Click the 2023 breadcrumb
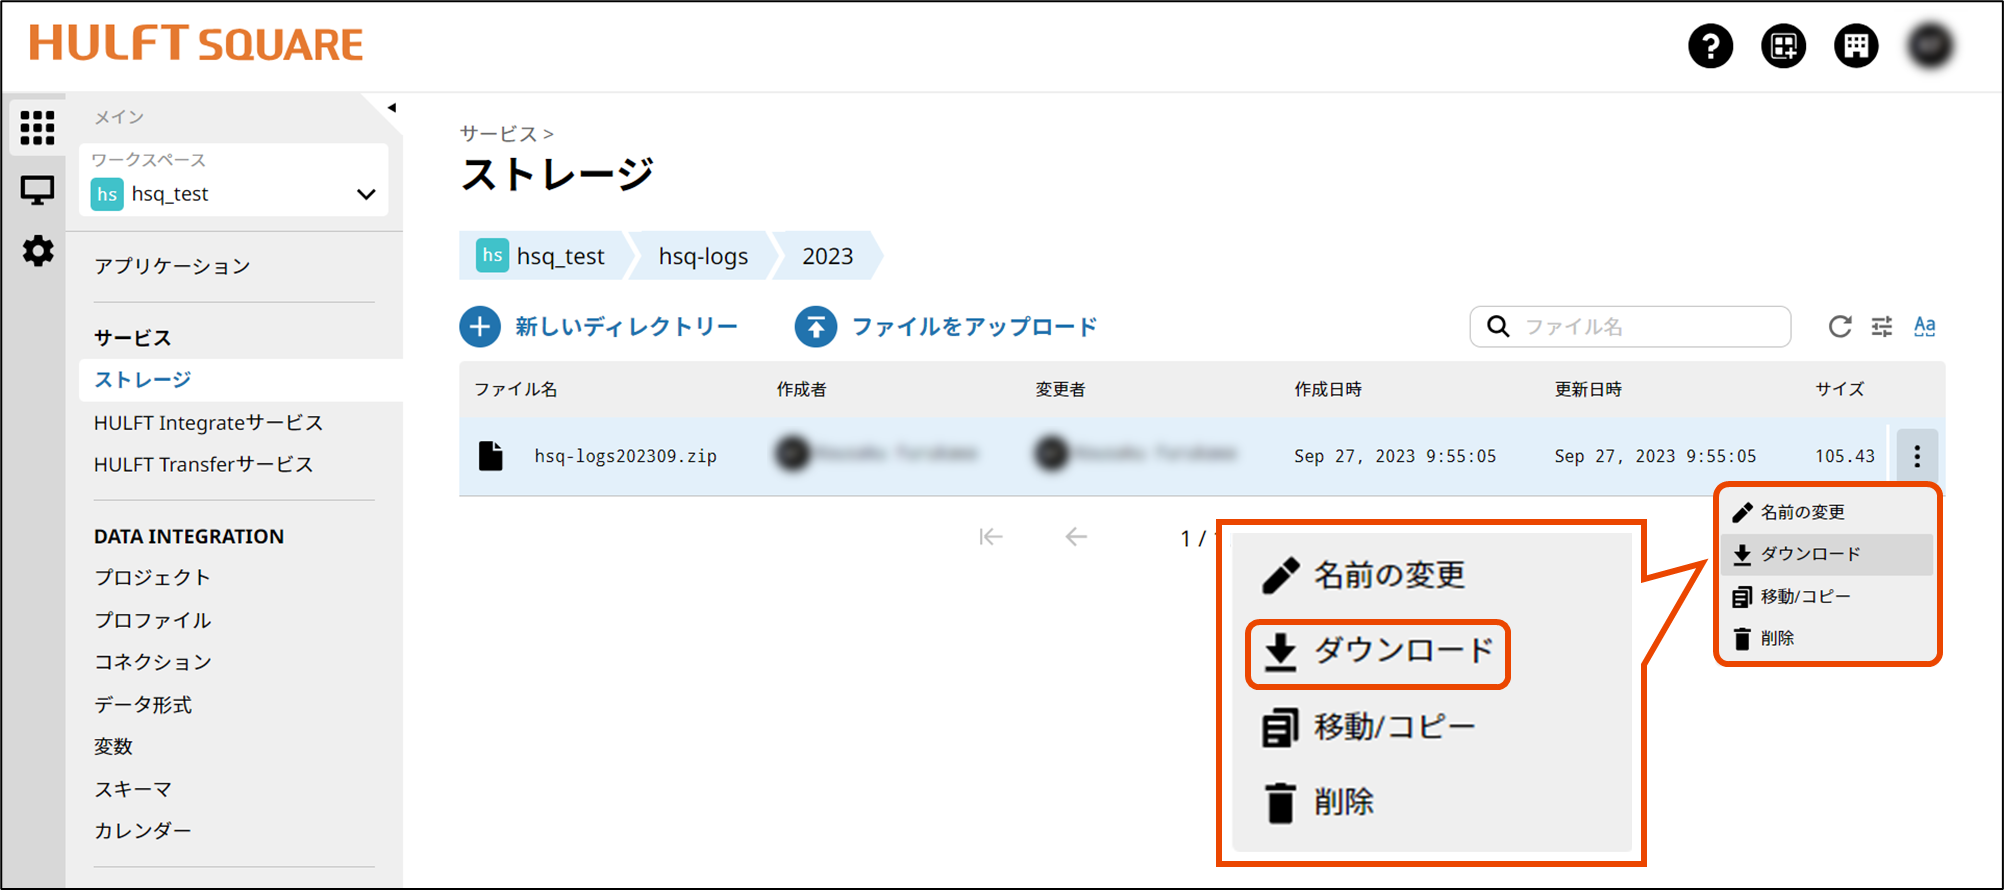This screenshot has height=890, width=2004. (x=828, y=256)
